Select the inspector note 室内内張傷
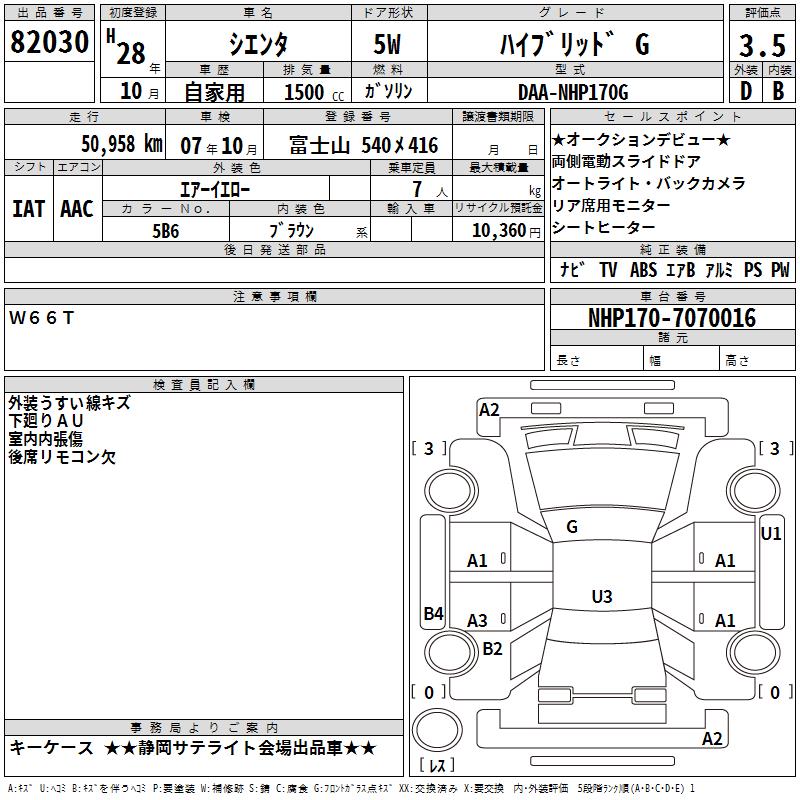The image size is (800, 800). (x=45, y=439)
